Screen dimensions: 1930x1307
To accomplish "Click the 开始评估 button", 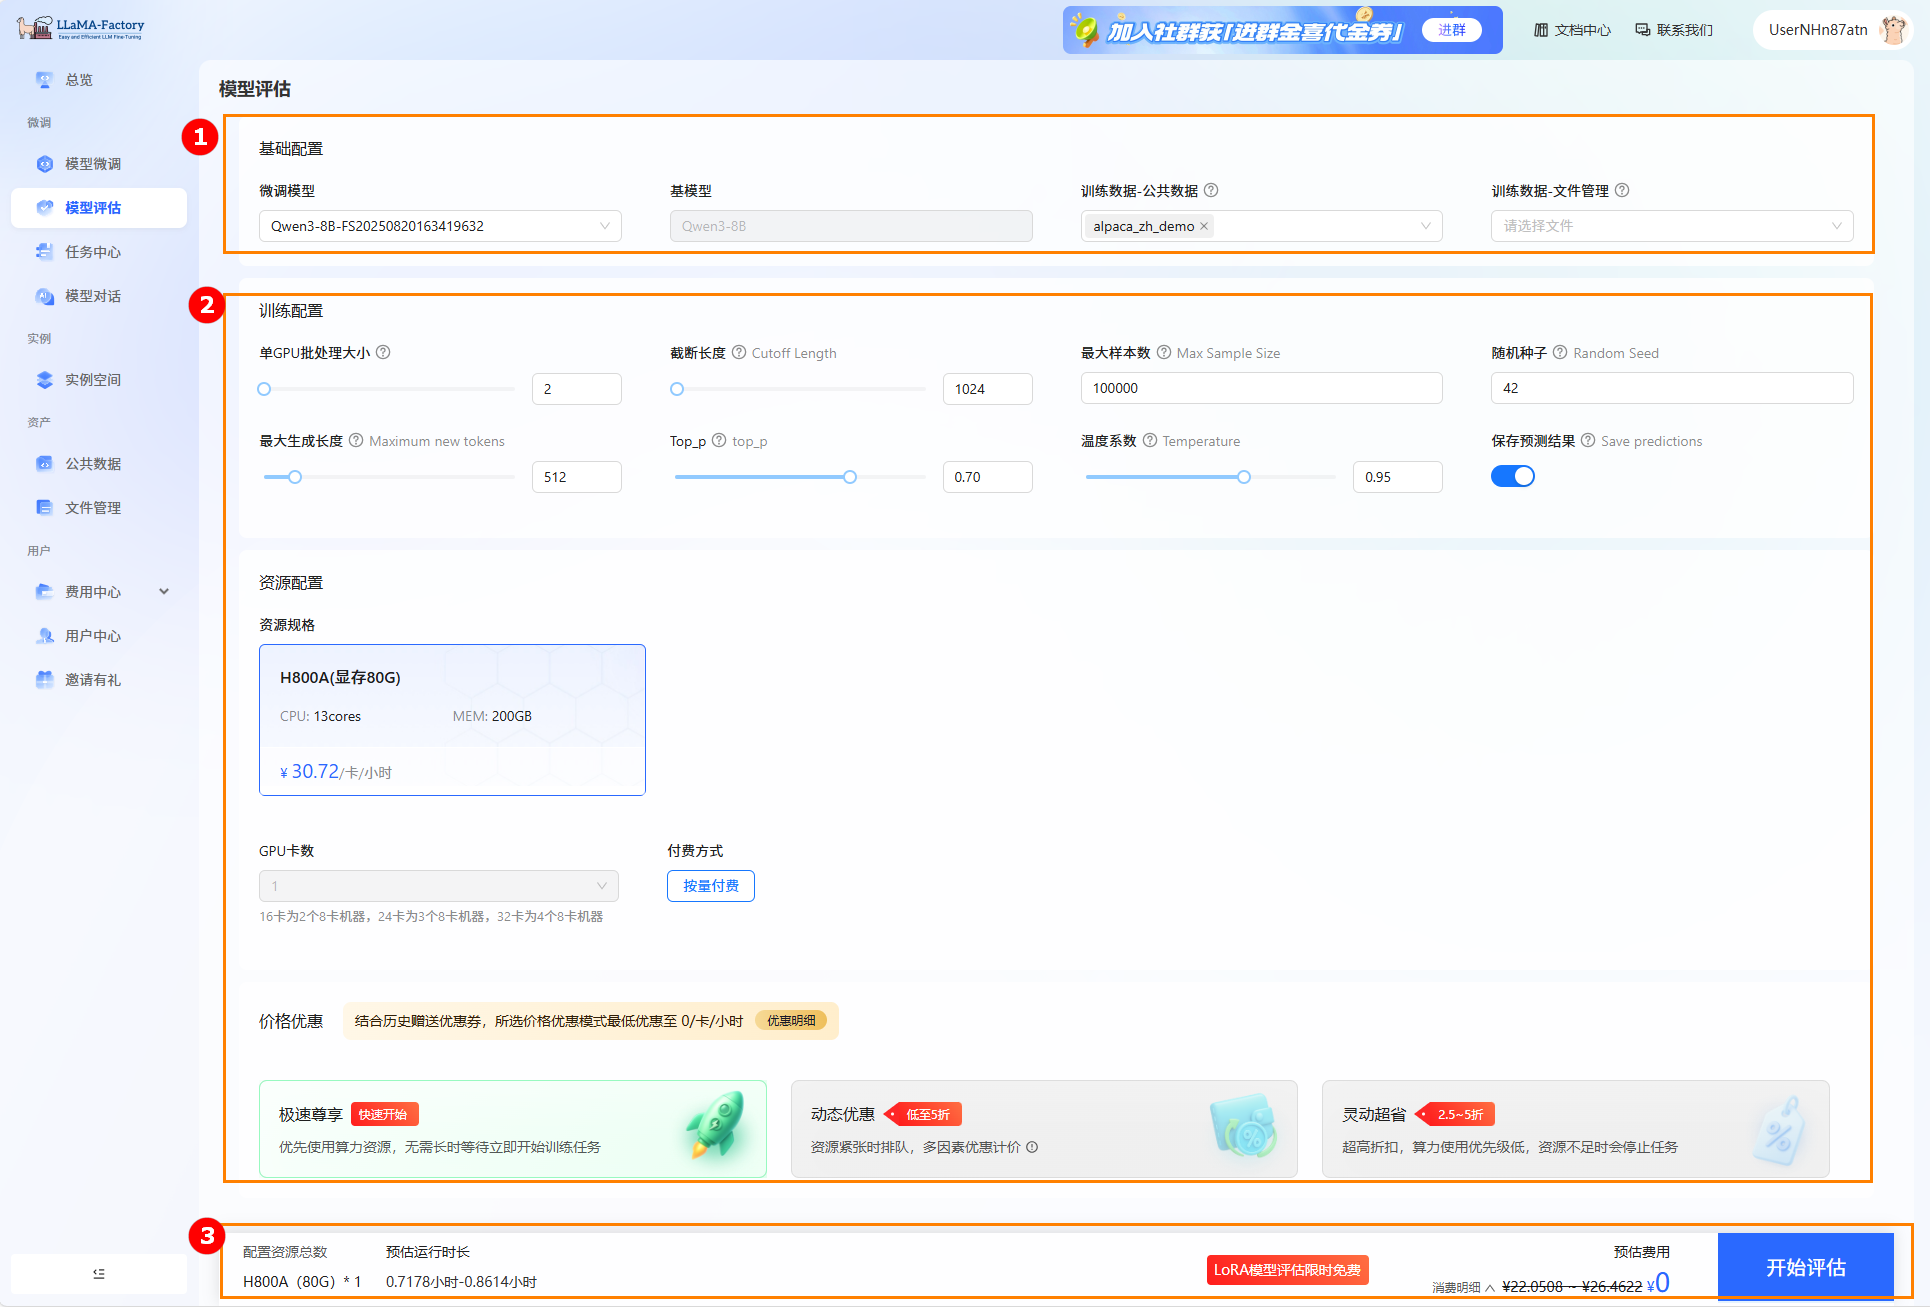I will tap(1805, 1267).
